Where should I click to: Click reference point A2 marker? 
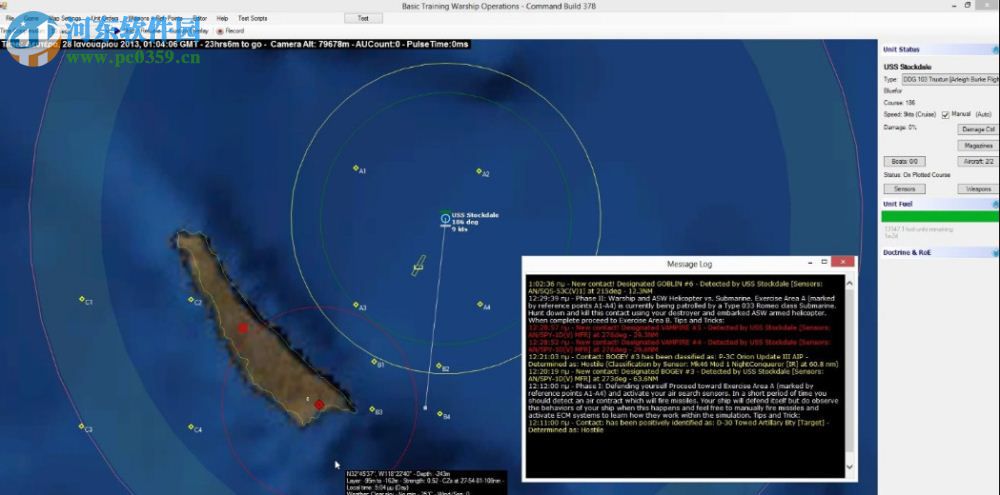[479, 171]
